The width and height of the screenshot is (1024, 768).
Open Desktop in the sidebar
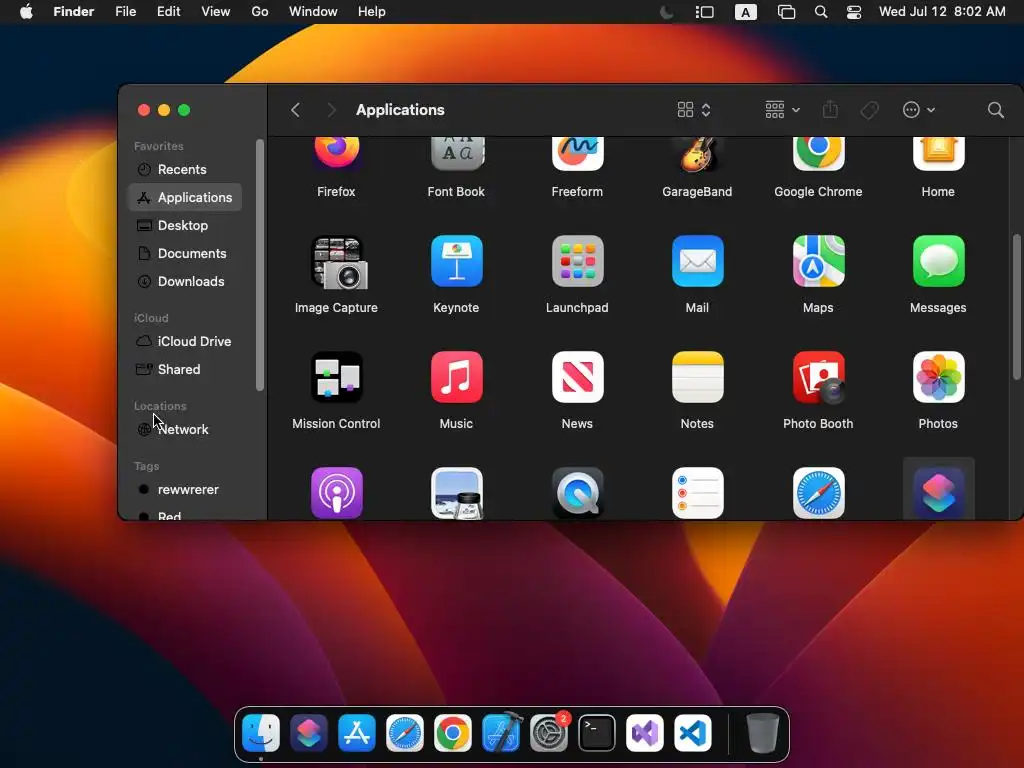click(x=185, y=225)
